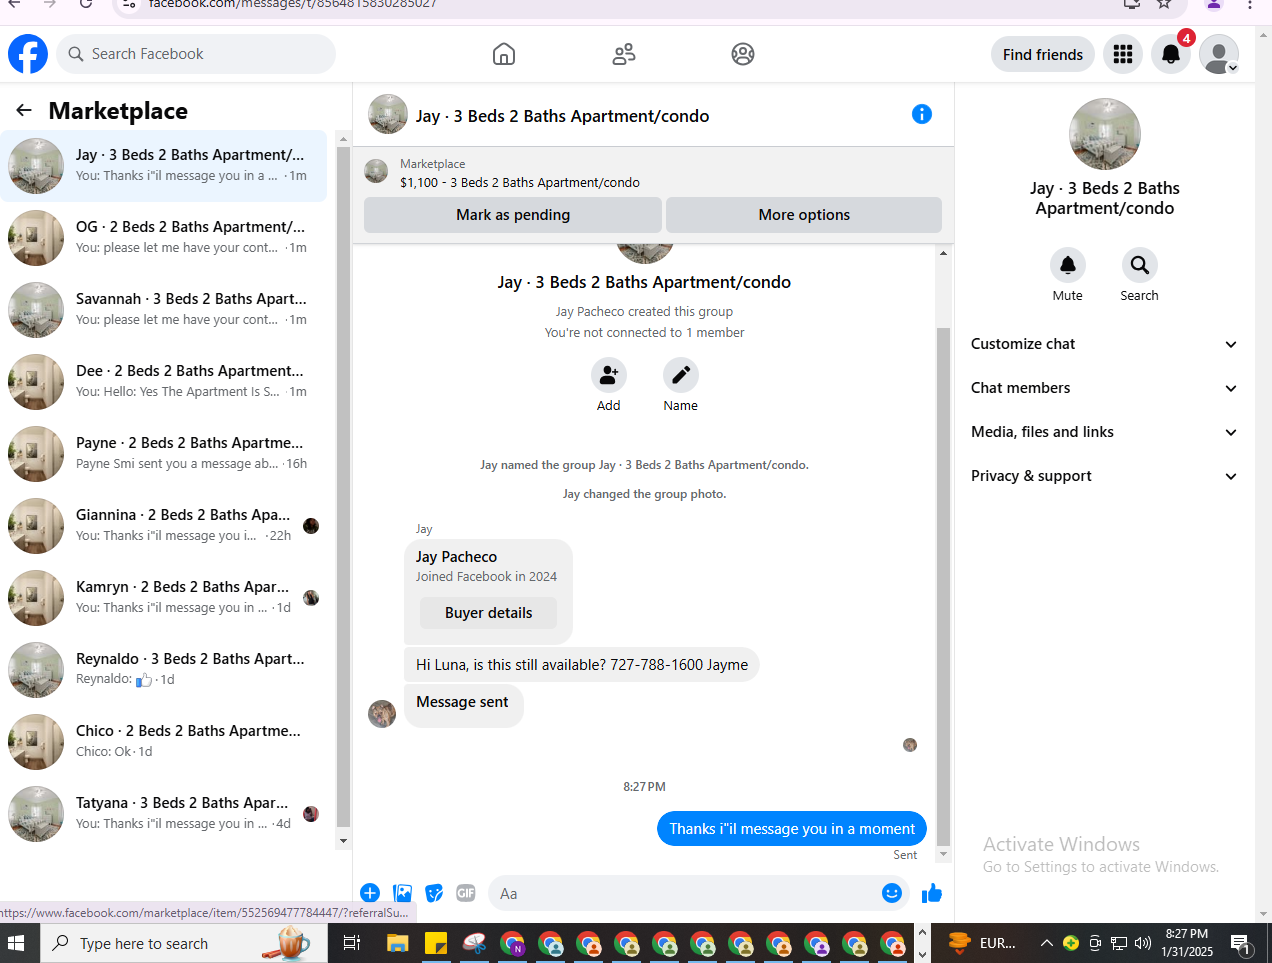Open the $1,100 Marketplace listing link
Image resolution: width=1272 pixels, height=963 pixels.
pos(520,182)
